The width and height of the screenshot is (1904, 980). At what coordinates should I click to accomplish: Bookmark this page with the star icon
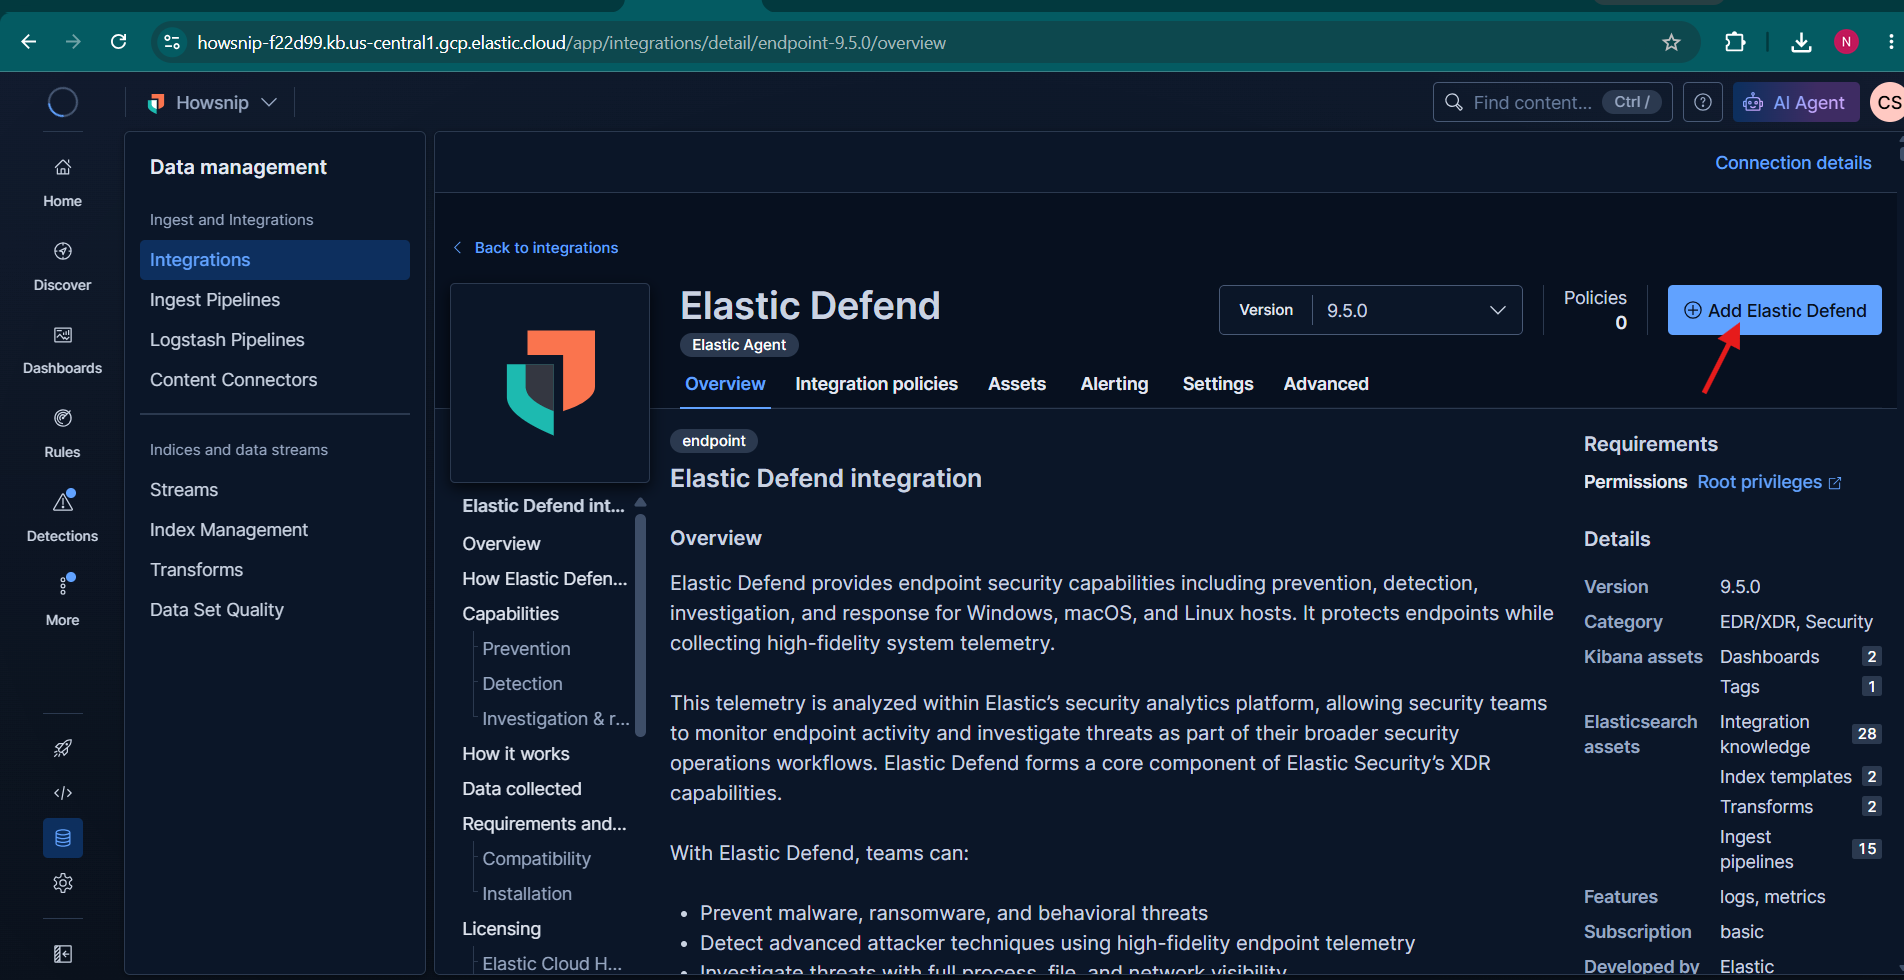click(x=1671, y=42)
